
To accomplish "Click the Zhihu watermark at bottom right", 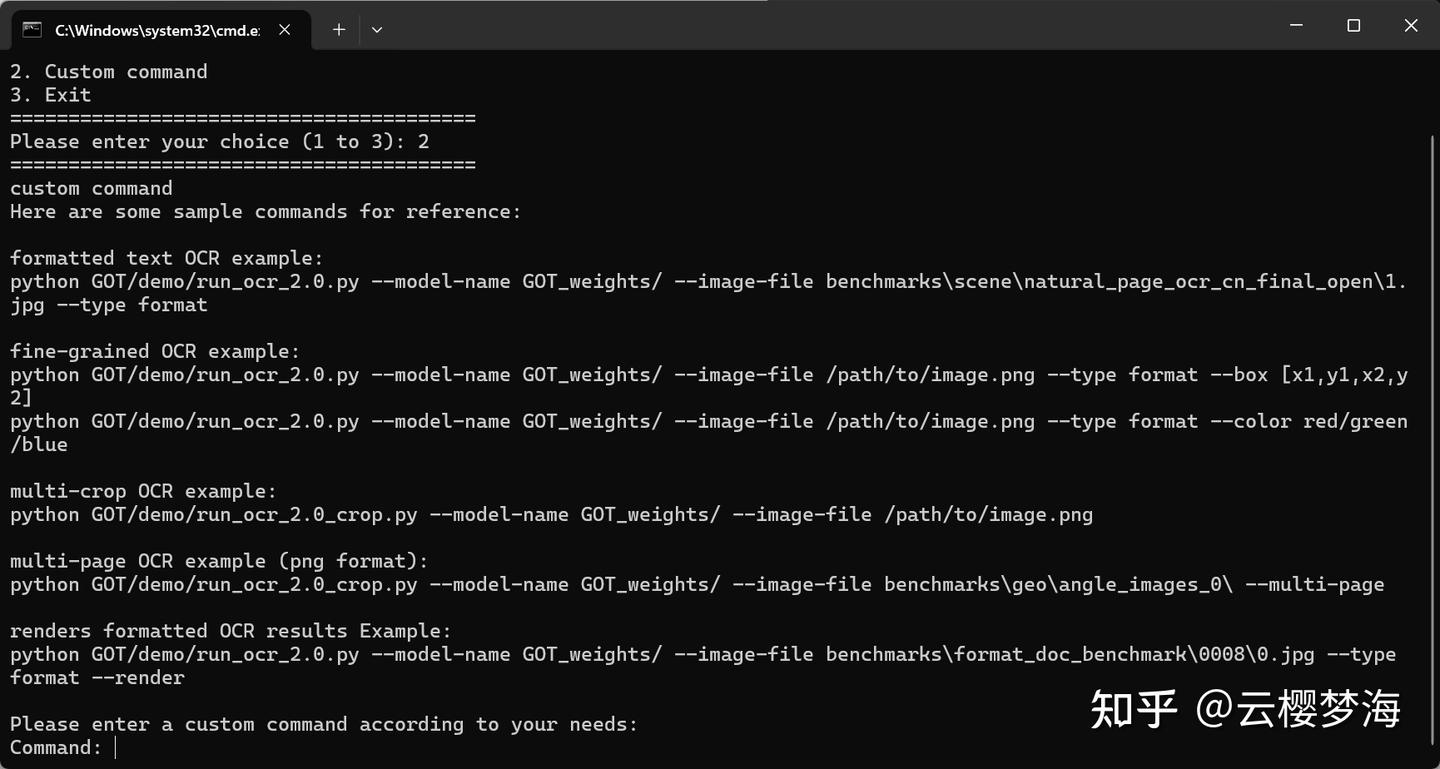I will pos(1245,709).
